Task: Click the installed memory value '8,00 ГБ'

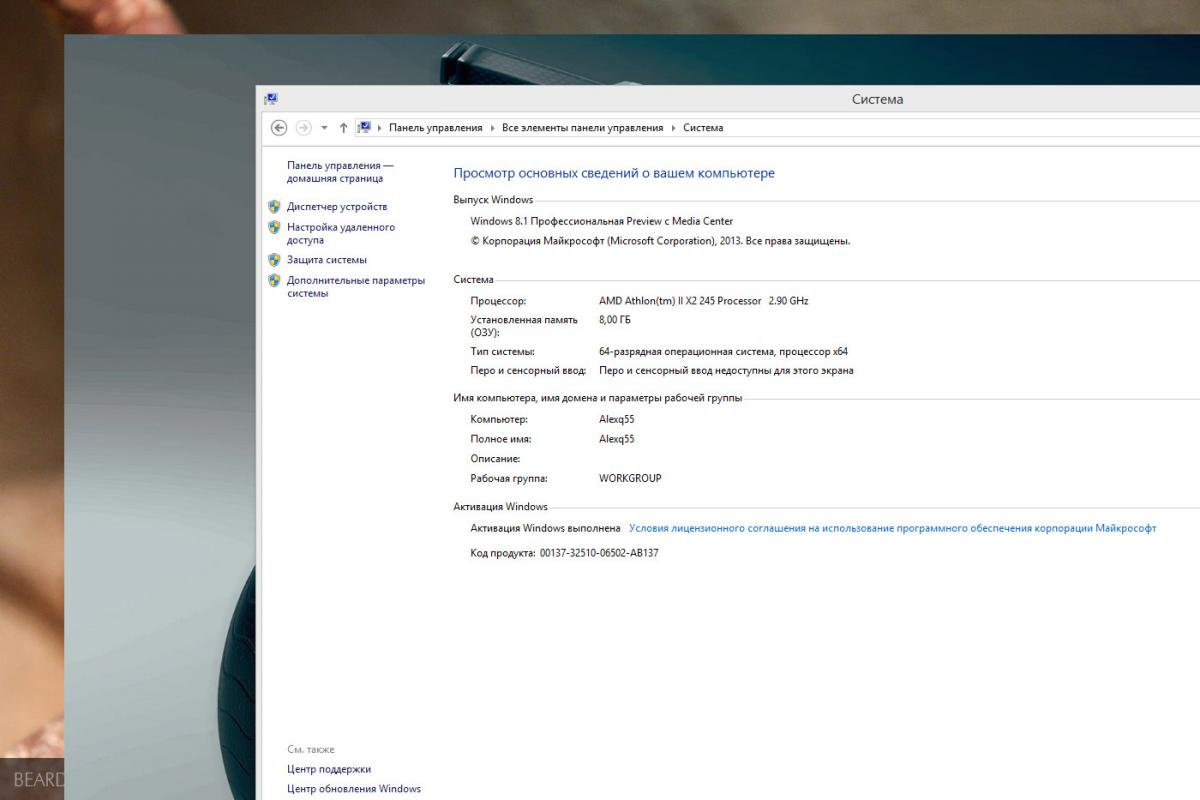Action: (x=615, y=320)
